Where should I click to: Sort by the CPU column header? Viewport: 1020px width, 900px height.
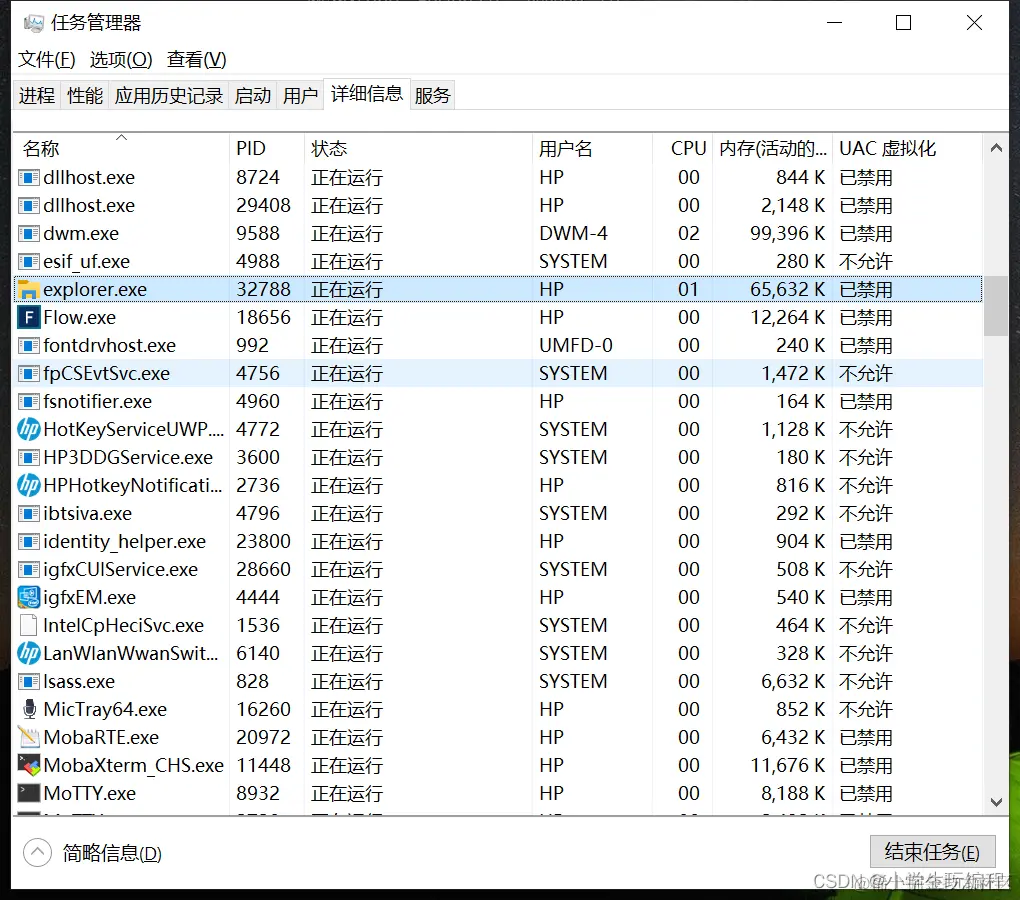pyautogui.click(x=683, y=148)
